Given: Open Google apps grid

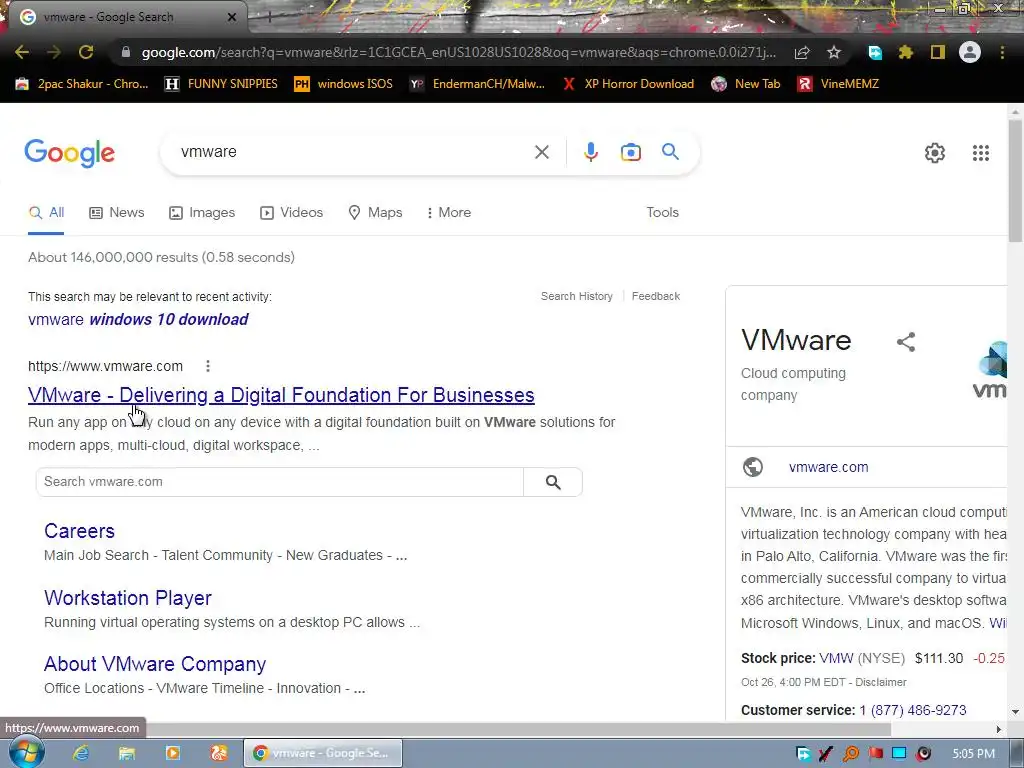Looking at the screenshot, I should [981, 153].
